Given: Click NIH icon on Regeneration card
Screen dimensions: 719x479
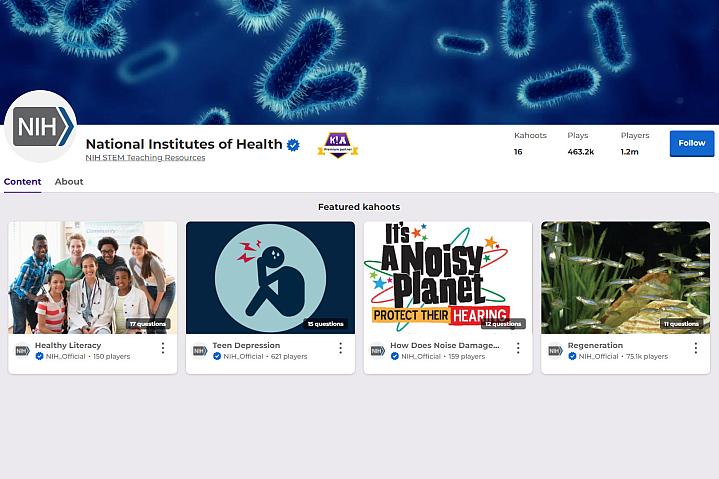Looking at the screenshot, I should 555,350.
